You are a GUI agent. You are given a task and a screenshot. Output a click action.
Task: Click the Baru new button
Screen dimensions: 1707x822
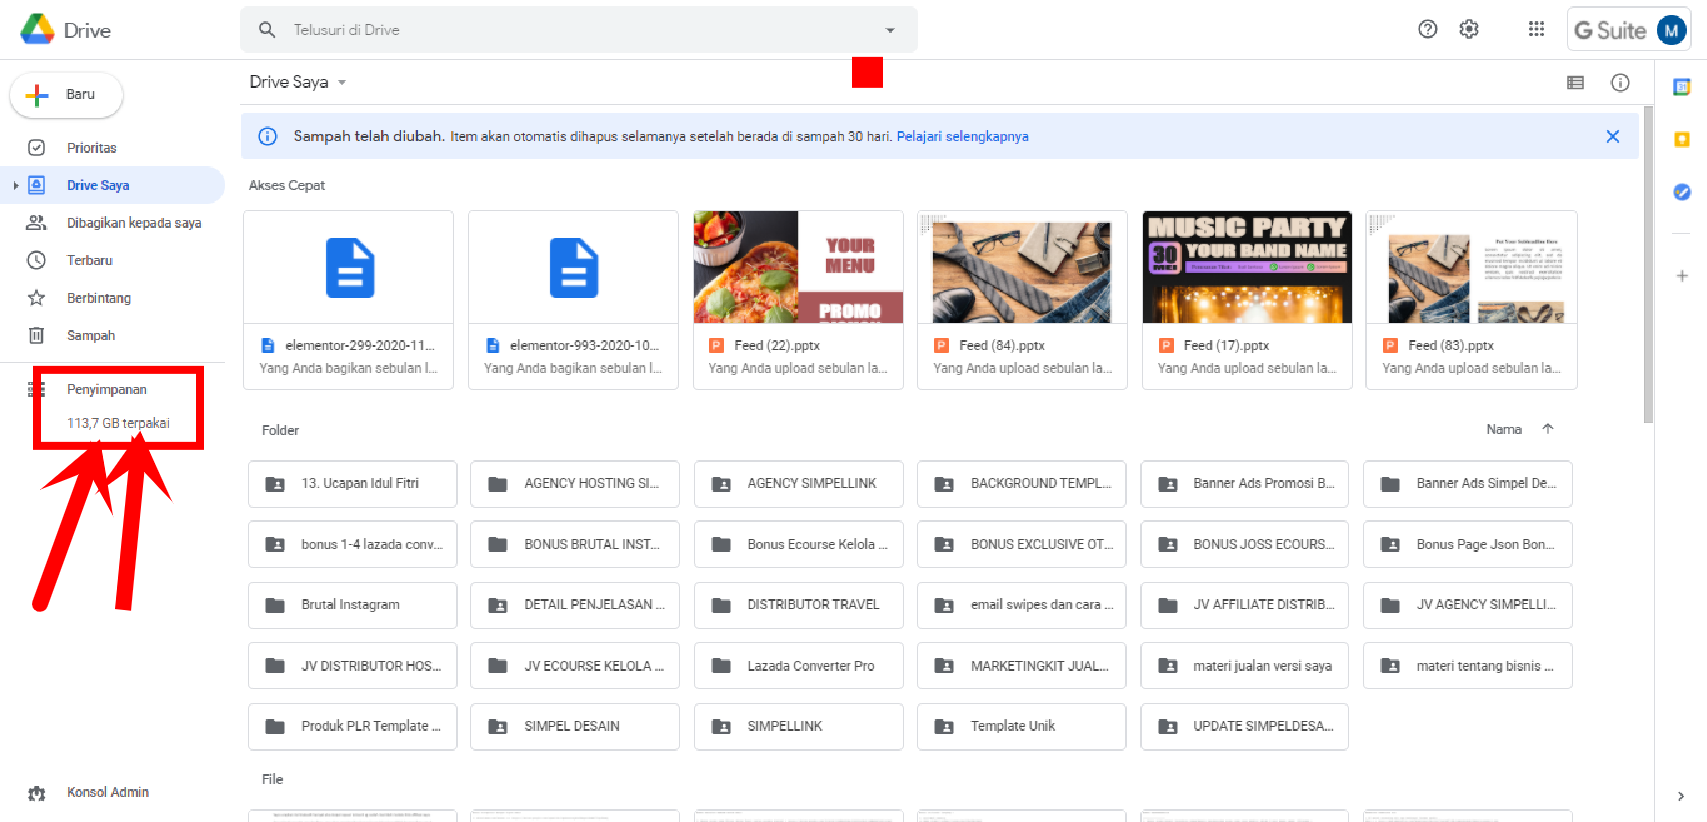[x=66, y=95]
